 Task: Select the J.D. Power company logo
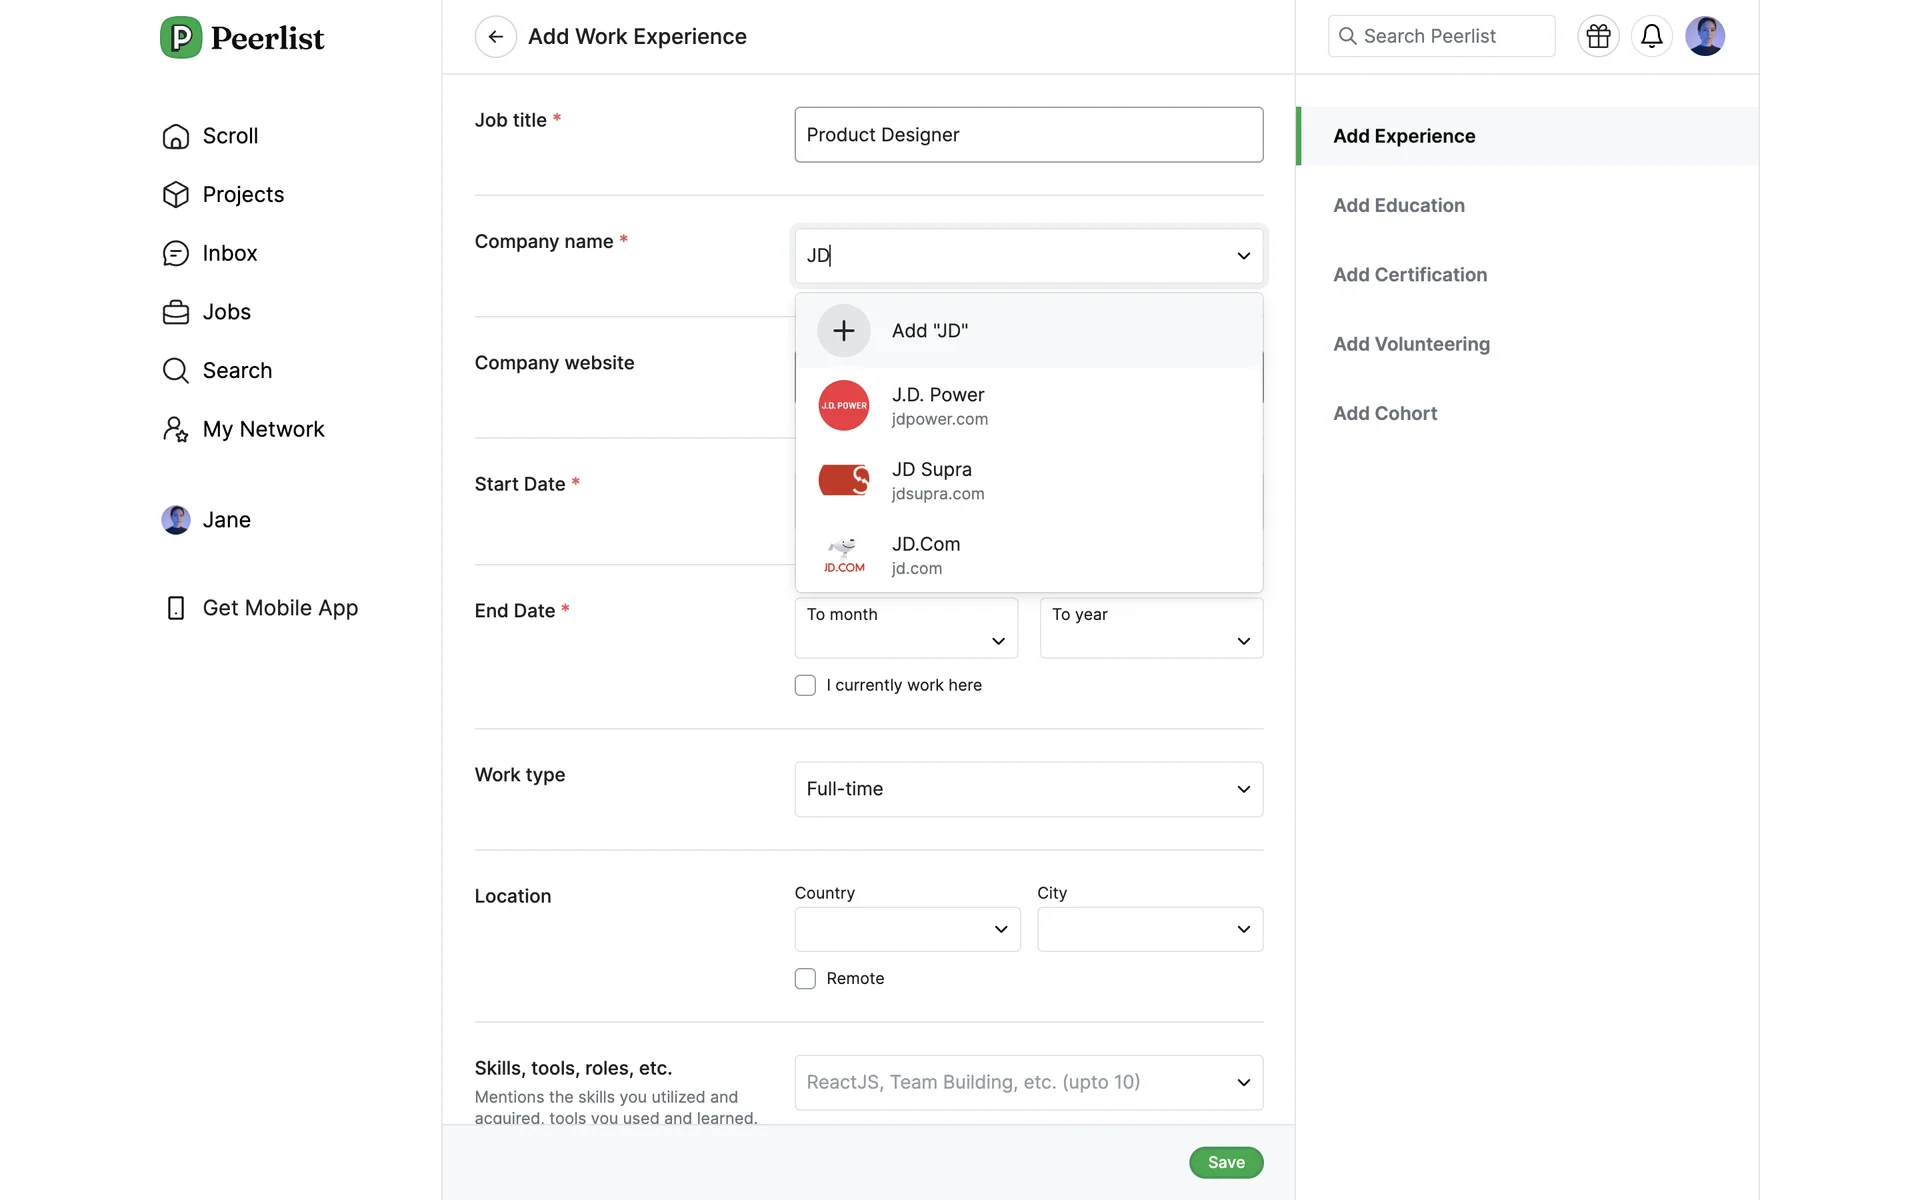843,406
